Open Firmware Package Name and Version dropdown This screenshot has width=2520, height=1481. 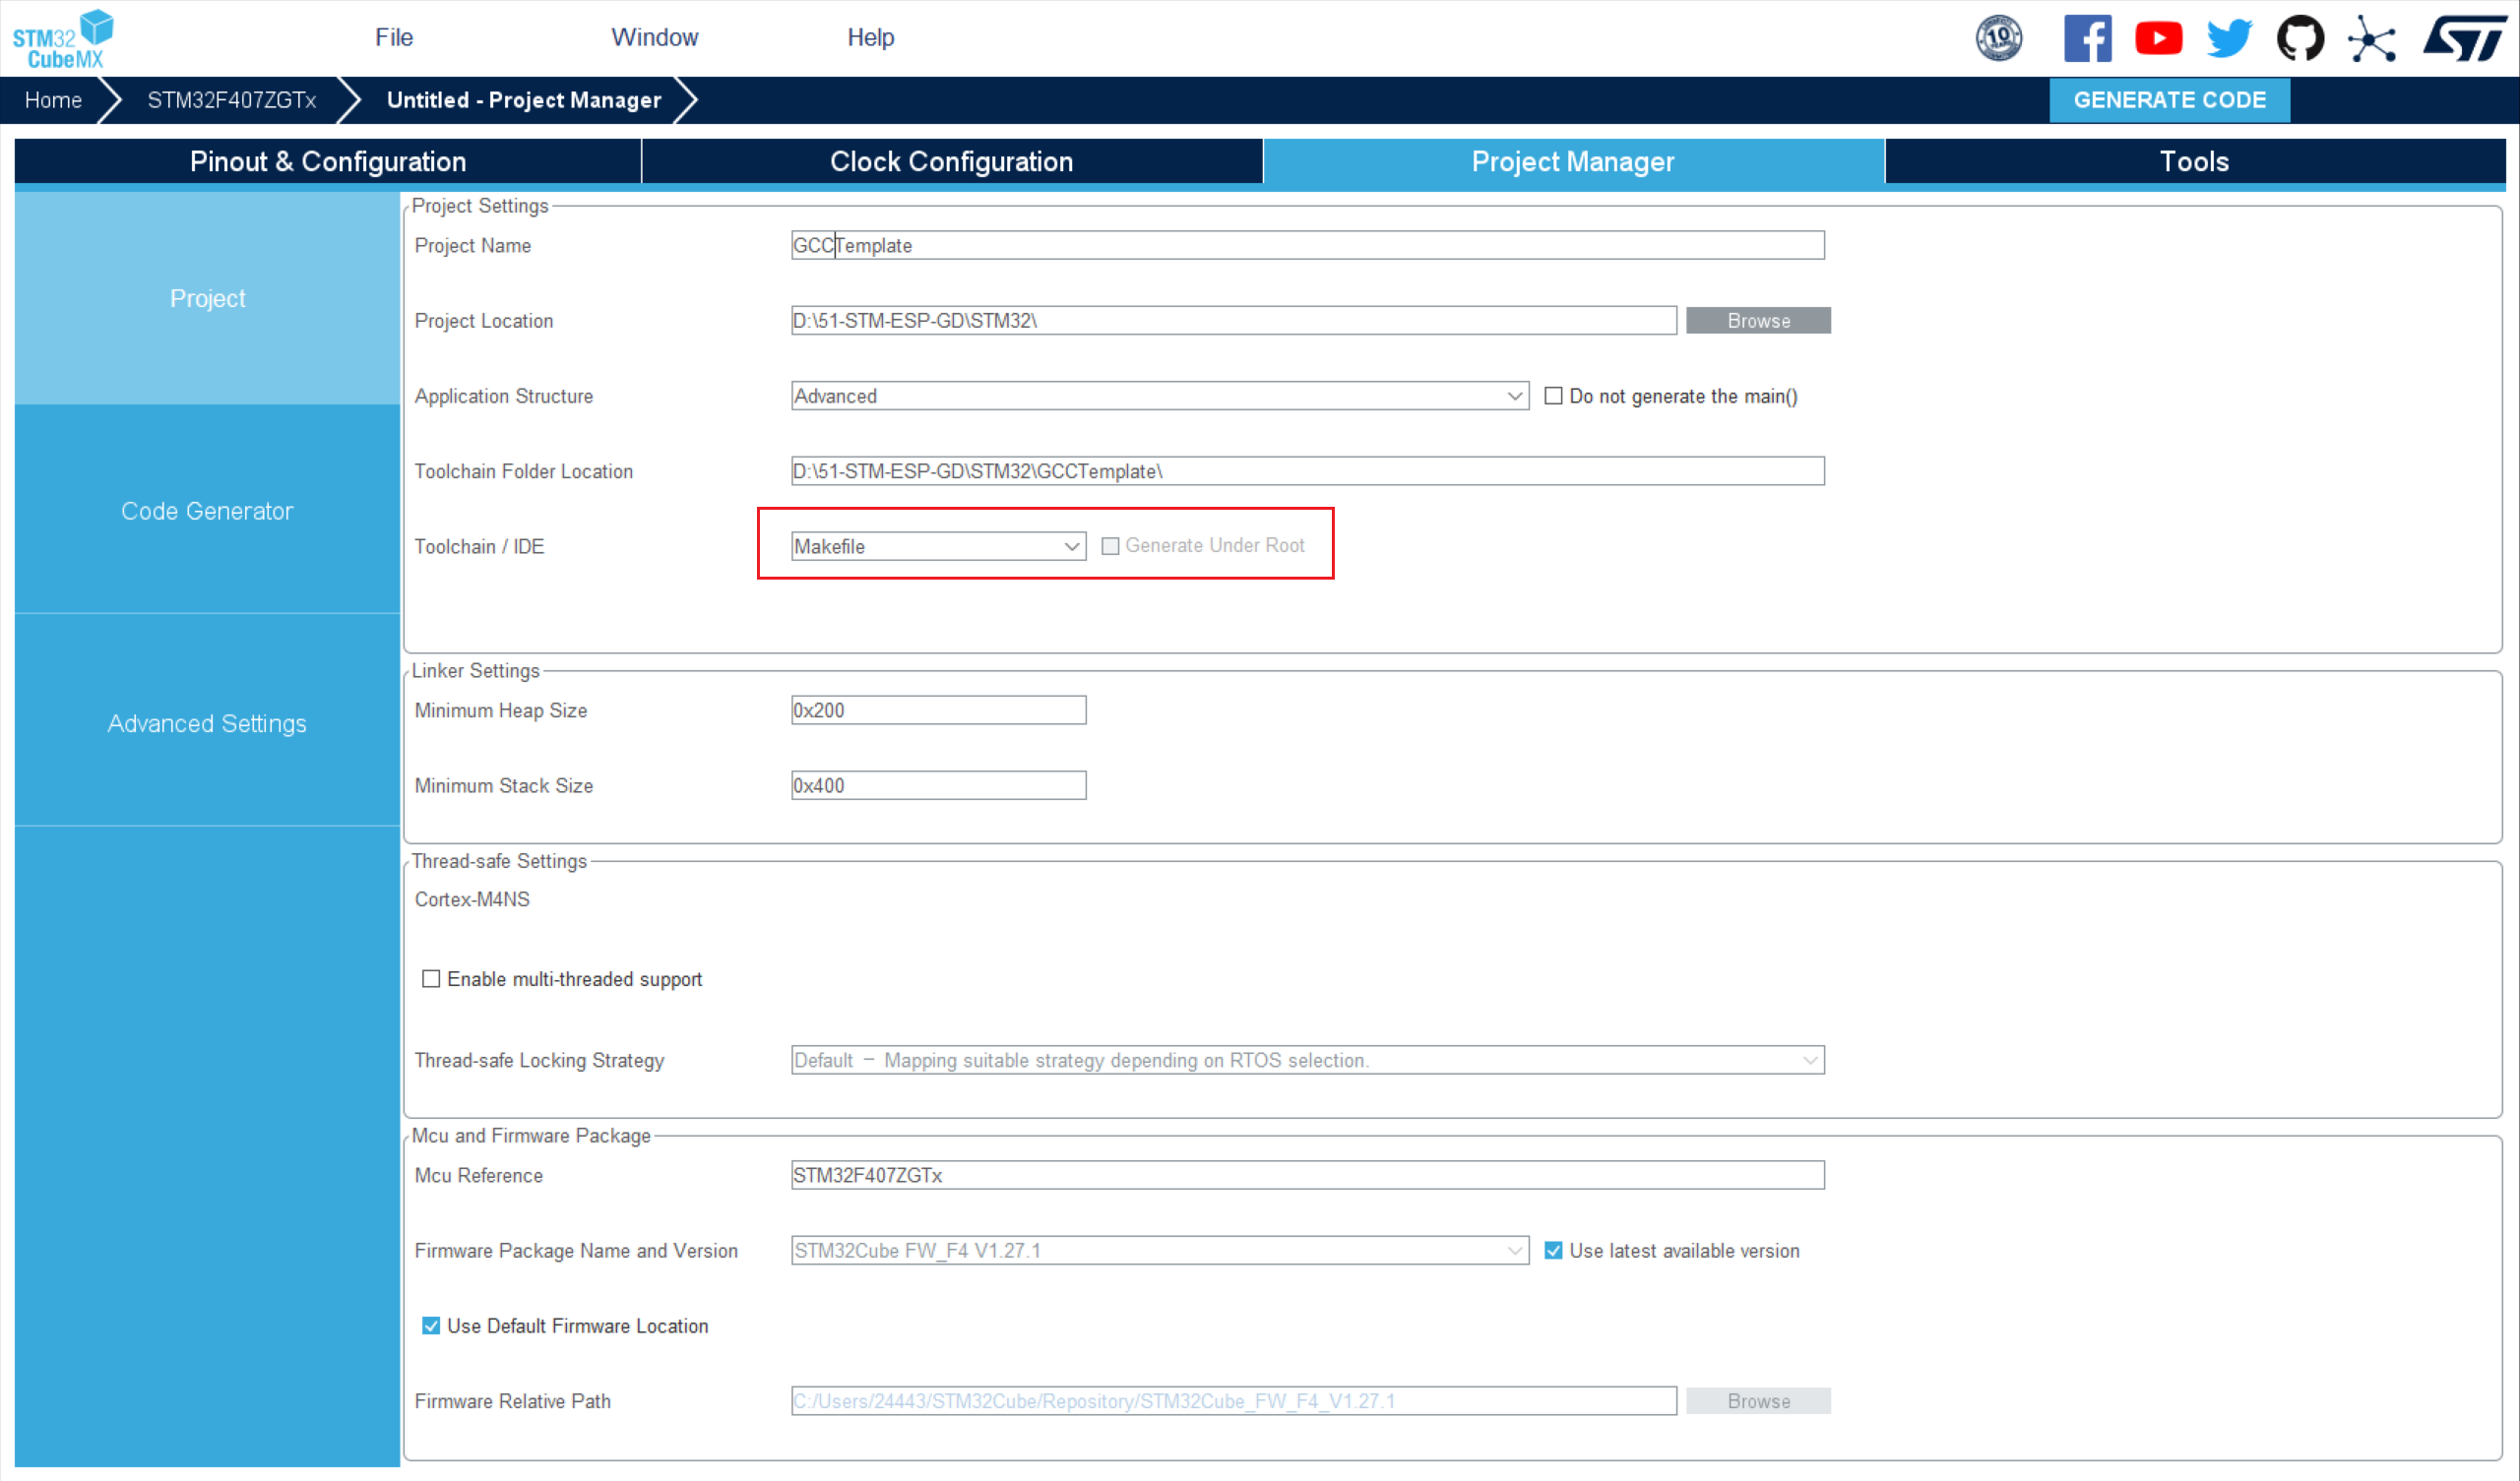pos(1159,1251)
